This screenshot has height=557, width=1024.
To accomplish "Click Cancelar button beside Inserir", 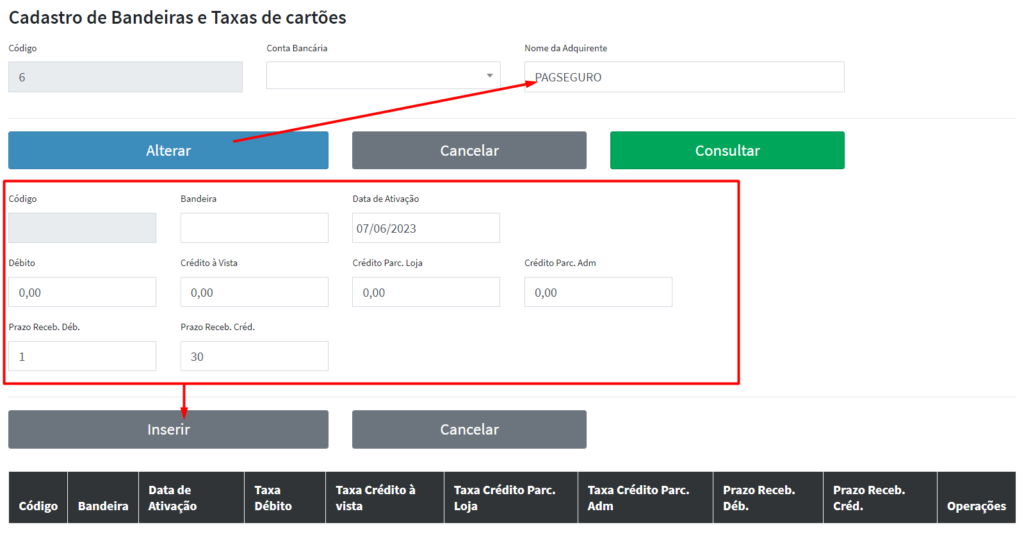I will (x=469, y=429).
